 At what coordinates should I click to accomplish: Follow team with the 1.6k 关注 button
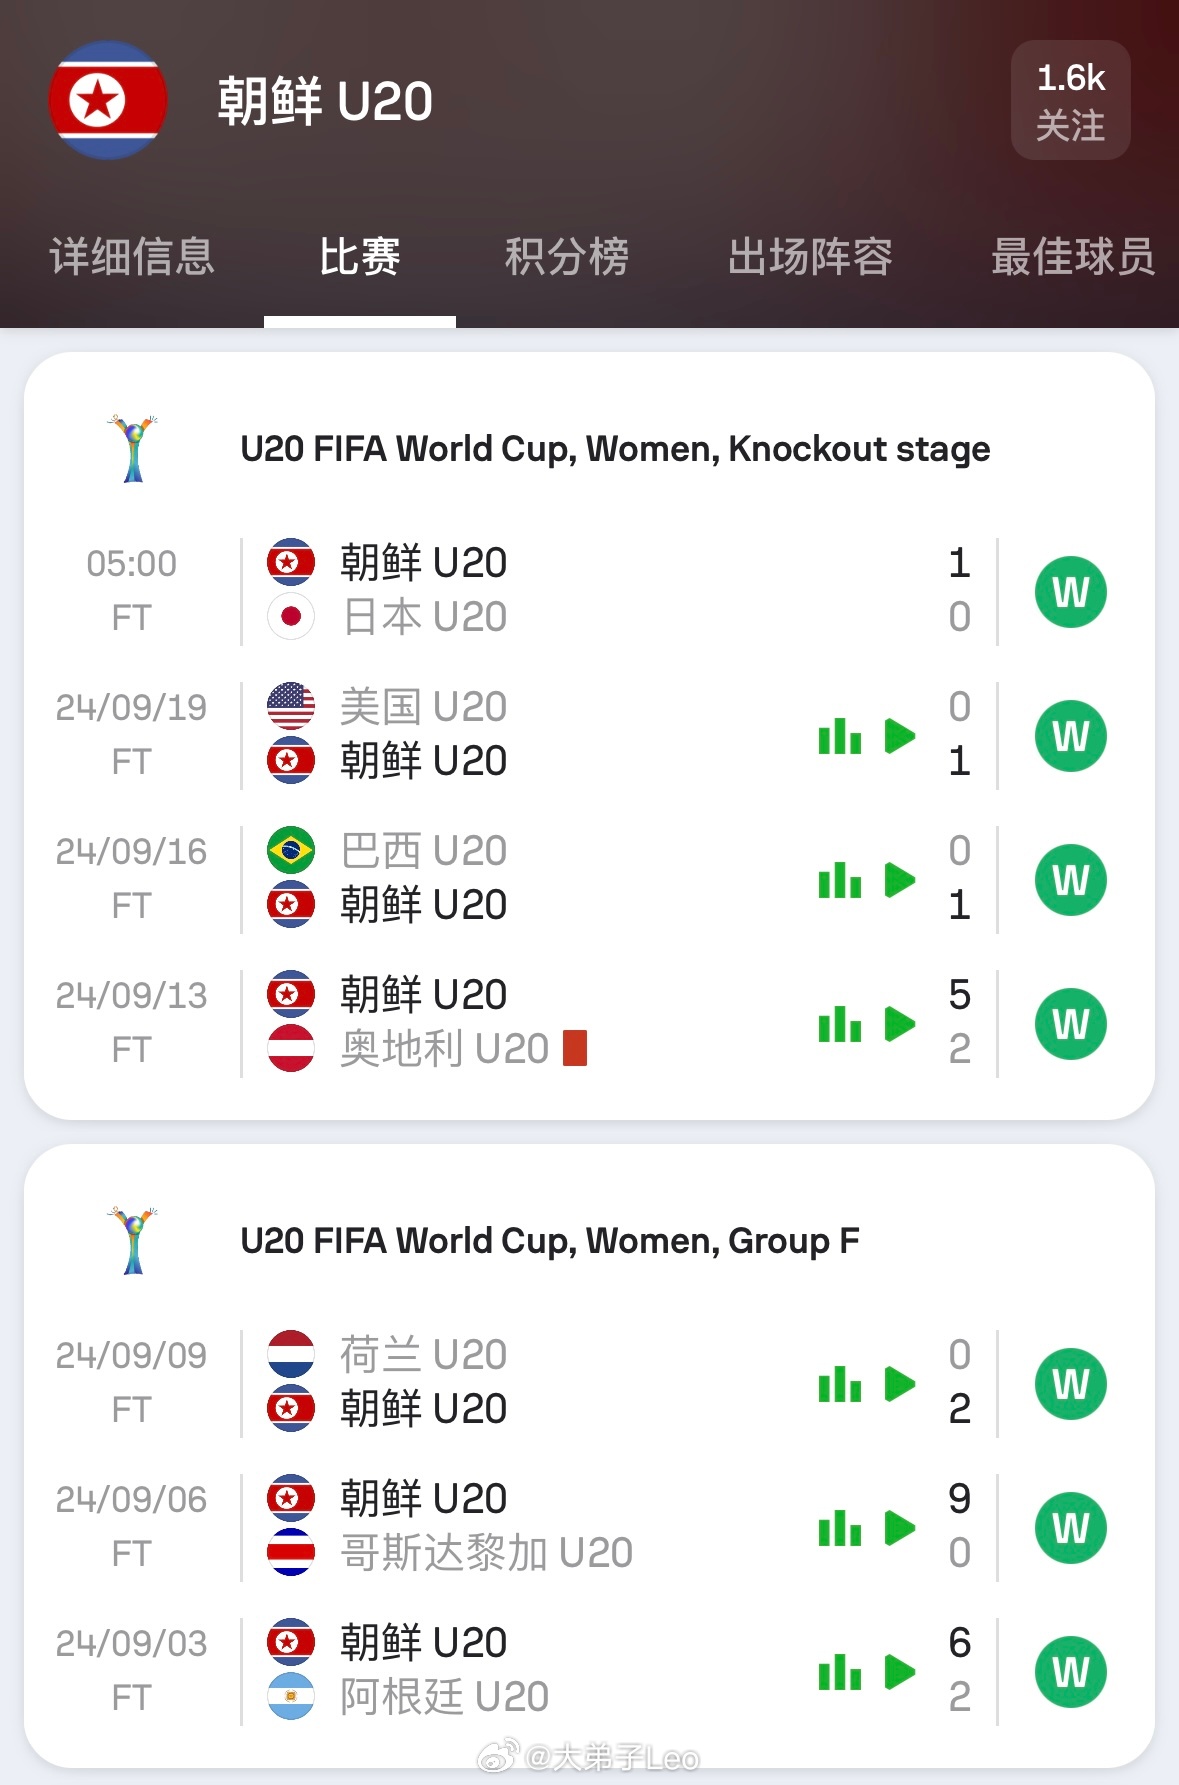[x=1071, y=100]
